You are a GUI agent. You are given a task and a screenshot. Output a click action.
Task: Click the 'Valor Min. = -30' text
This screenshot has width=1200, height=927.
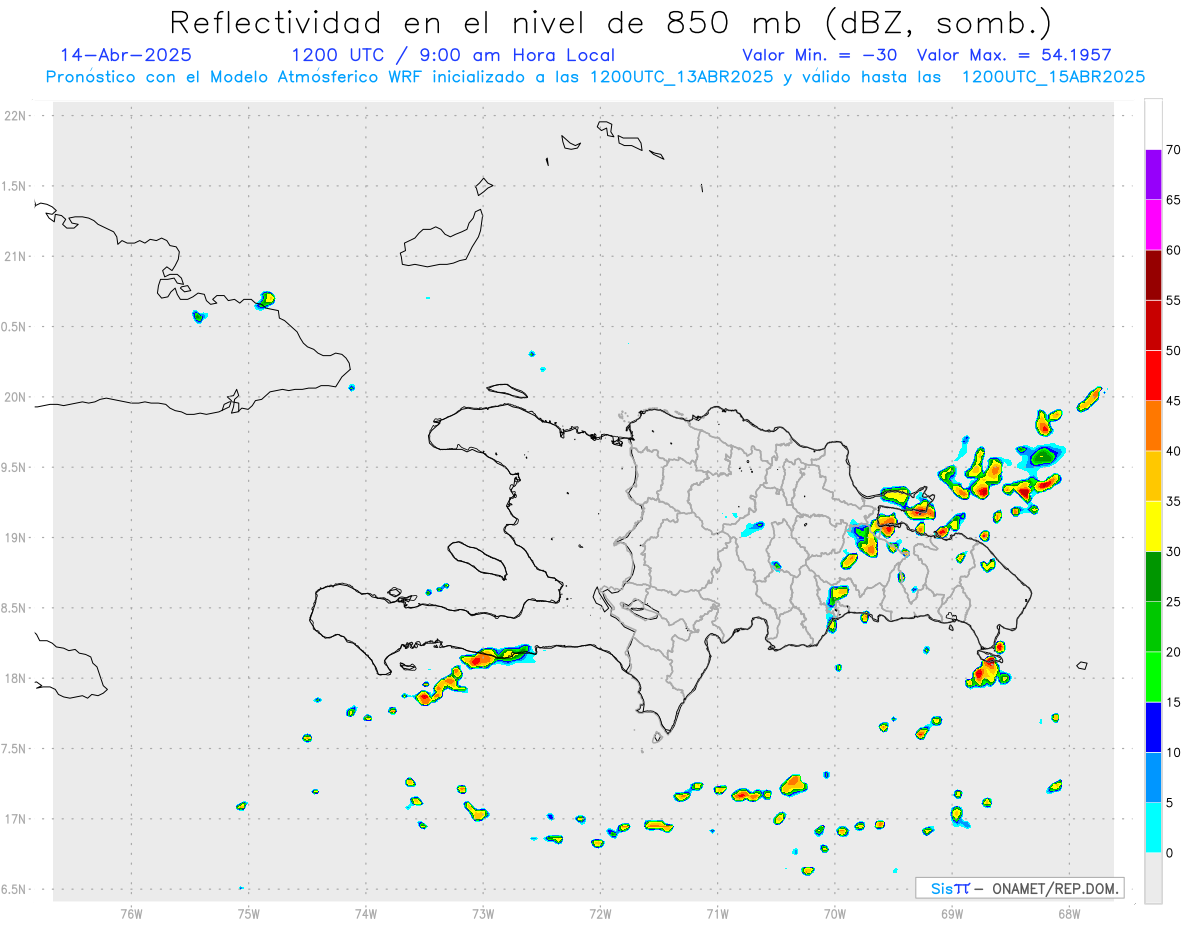[820, 55]
